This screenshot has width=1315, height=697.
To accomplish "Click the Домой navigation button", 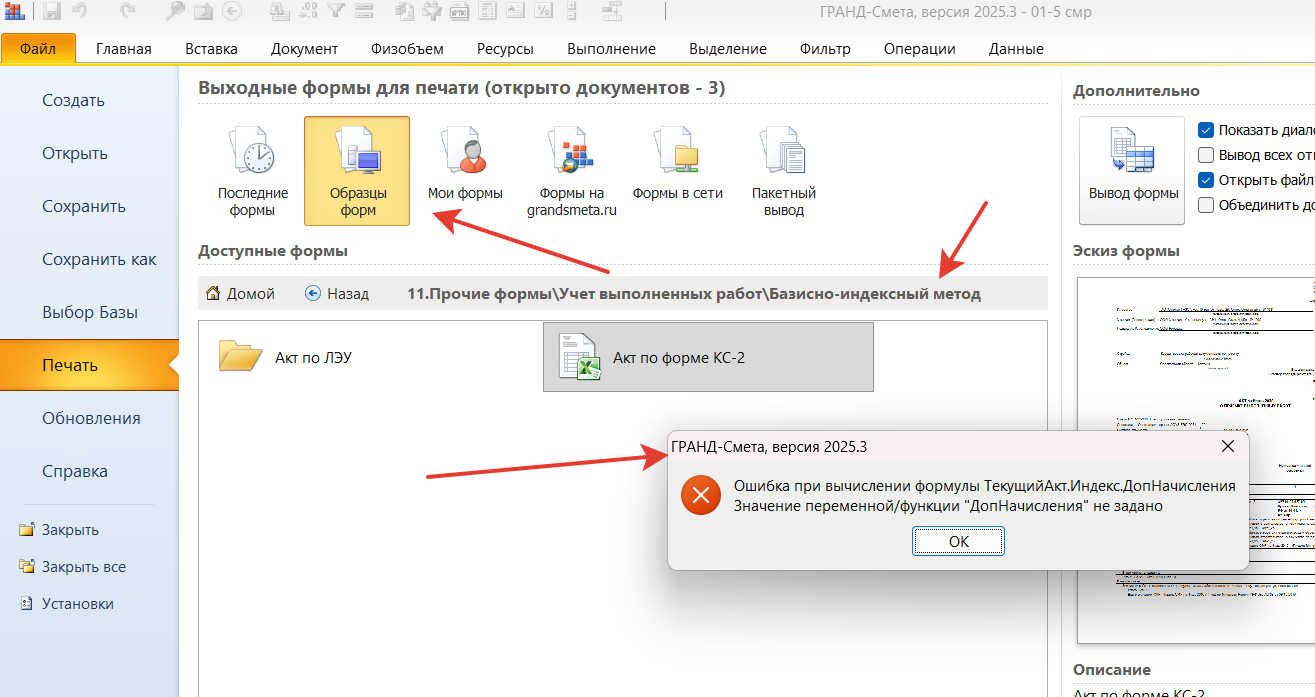I will pos(240,294).
